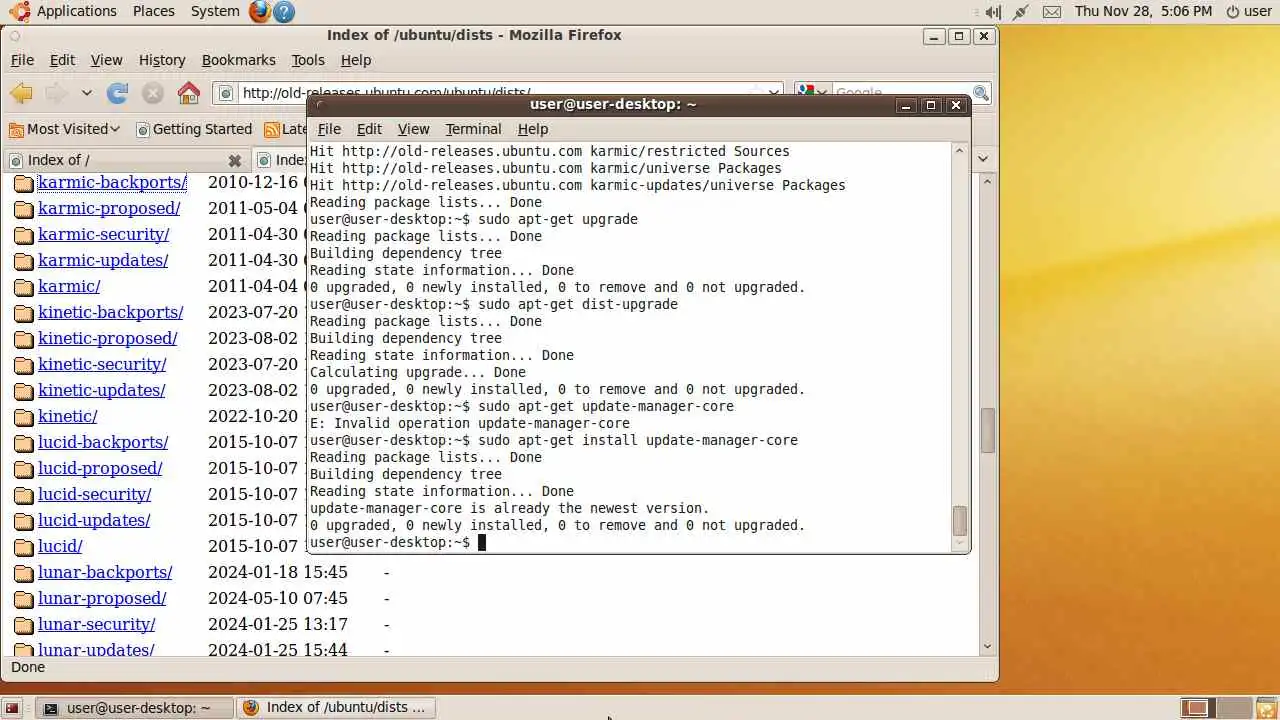Open tab list dropdown arrow
Image resolution: width=1280 pixels, height=720 pixels.
click(983, 159)
